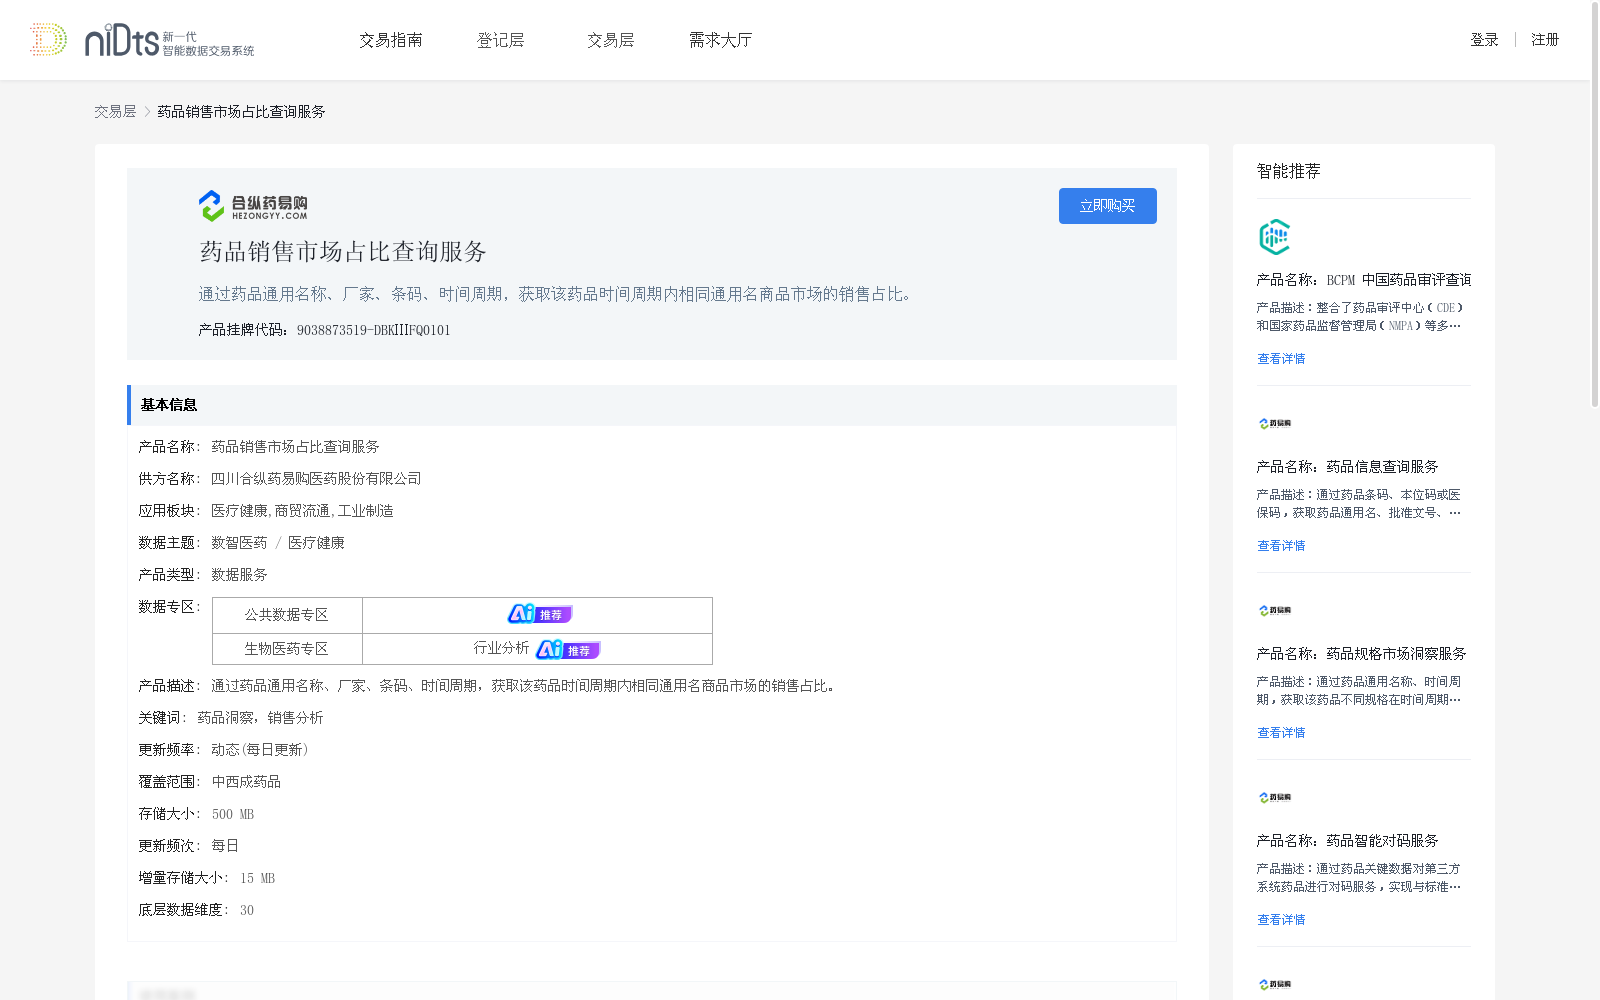Click underlying data dimension value 30

(x=247, y=910)
